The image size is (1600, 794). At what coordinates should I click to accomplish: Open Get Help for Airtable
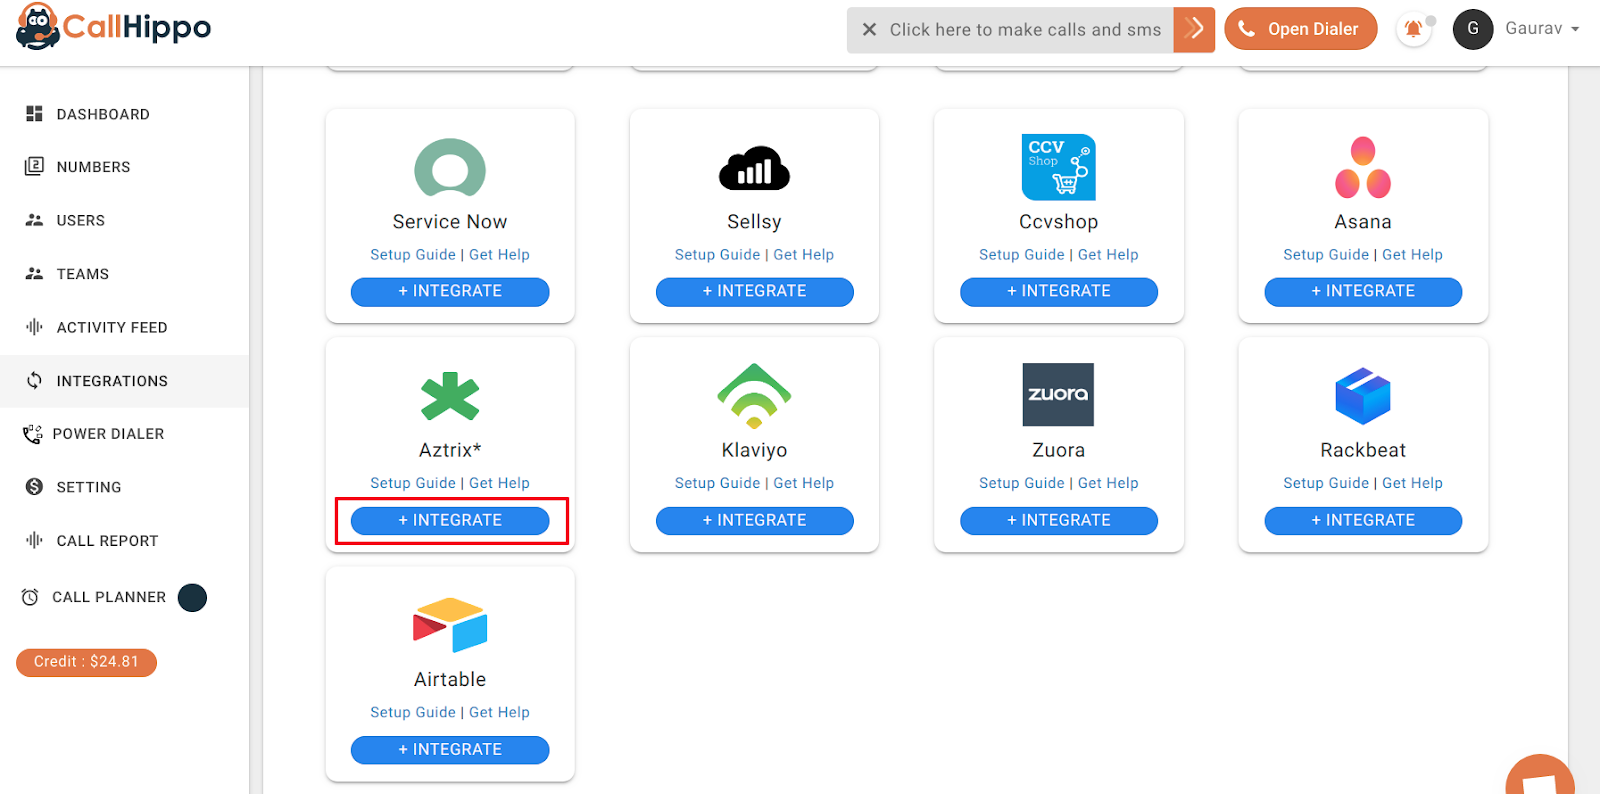pos(499,712)
